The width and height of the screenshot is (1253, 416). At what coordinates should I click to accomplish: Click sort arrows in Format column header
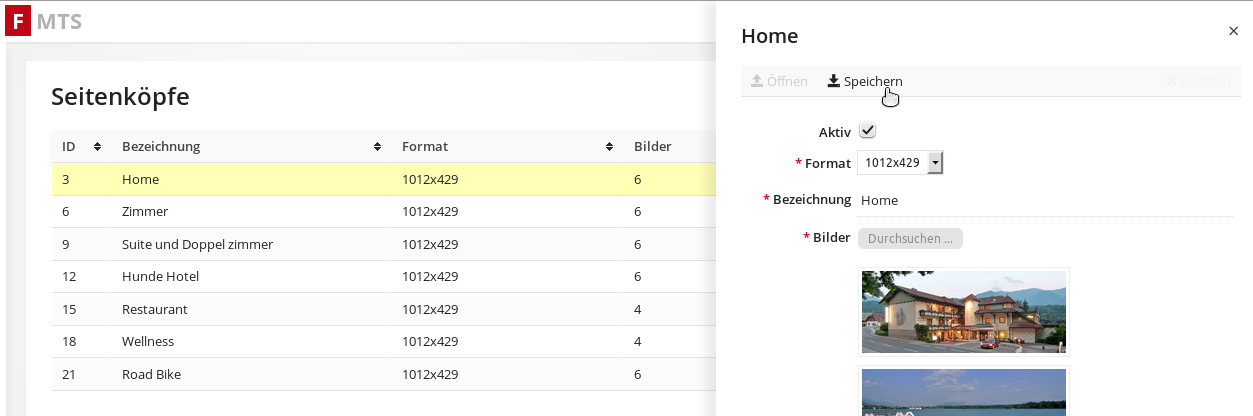pyautogui.click(x=609, y=147)
